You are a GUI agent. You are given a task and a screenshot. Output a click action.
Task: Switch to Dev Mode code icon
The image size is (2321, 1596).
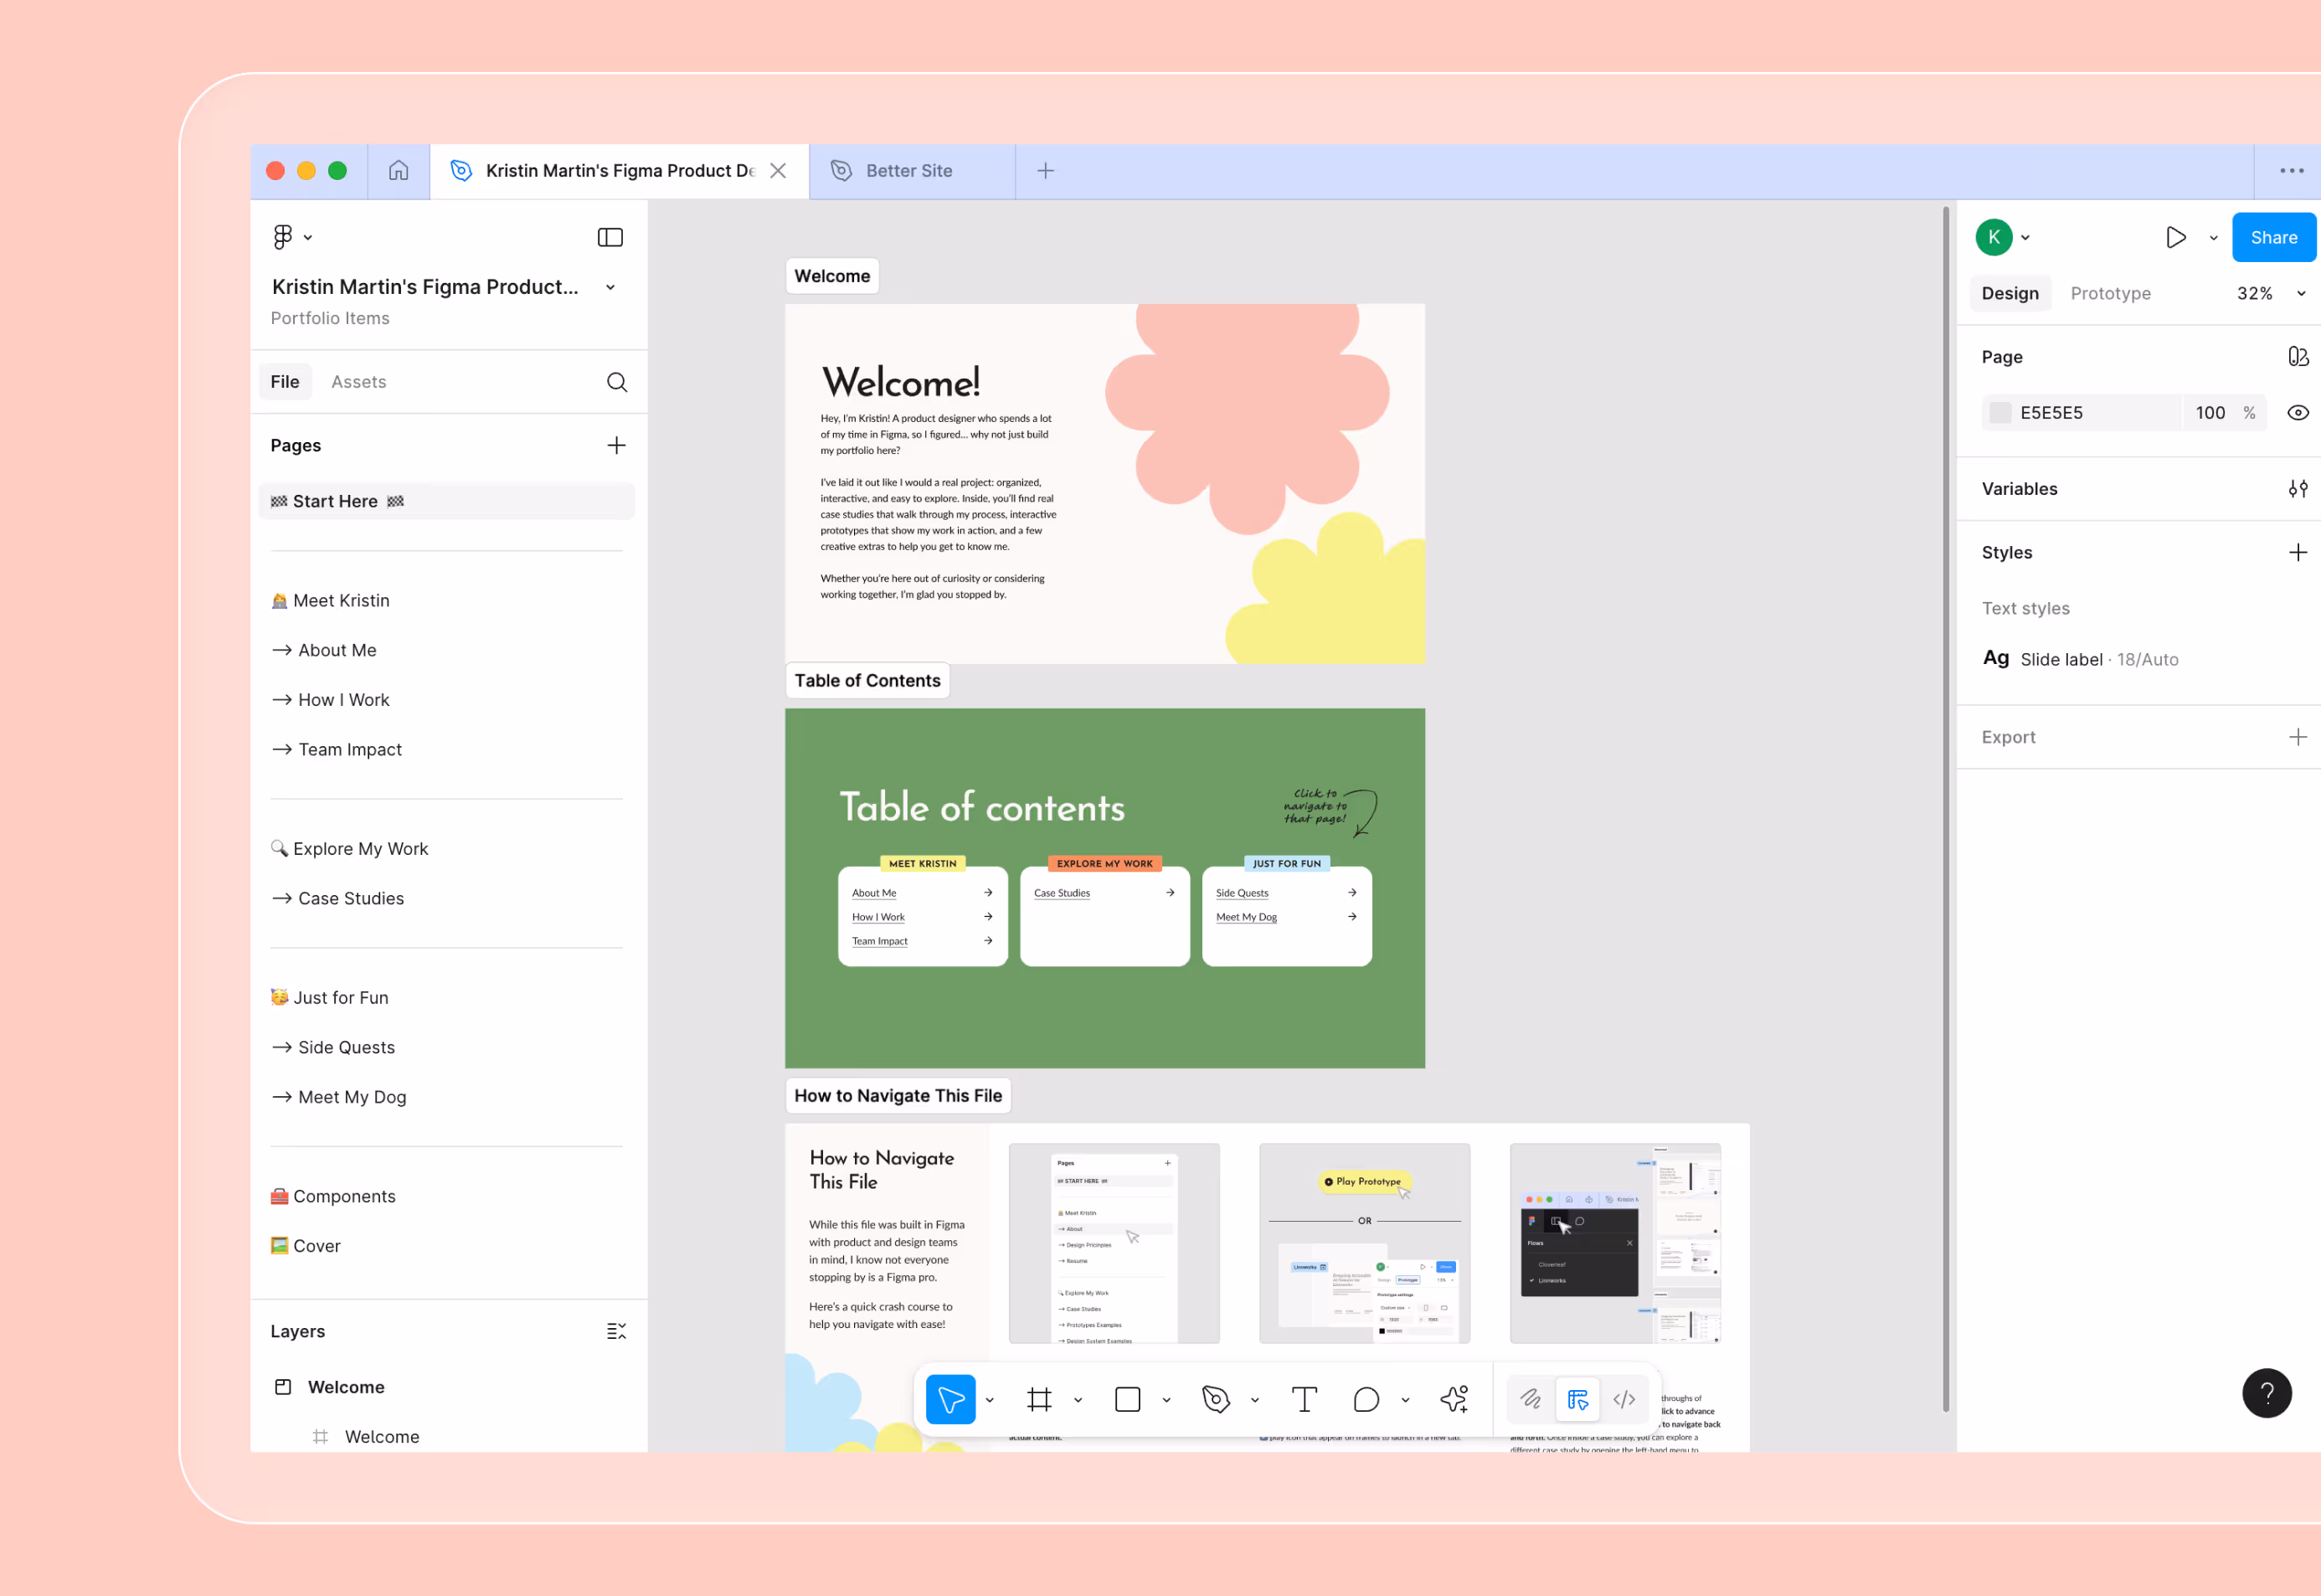click(1624, 1399)
